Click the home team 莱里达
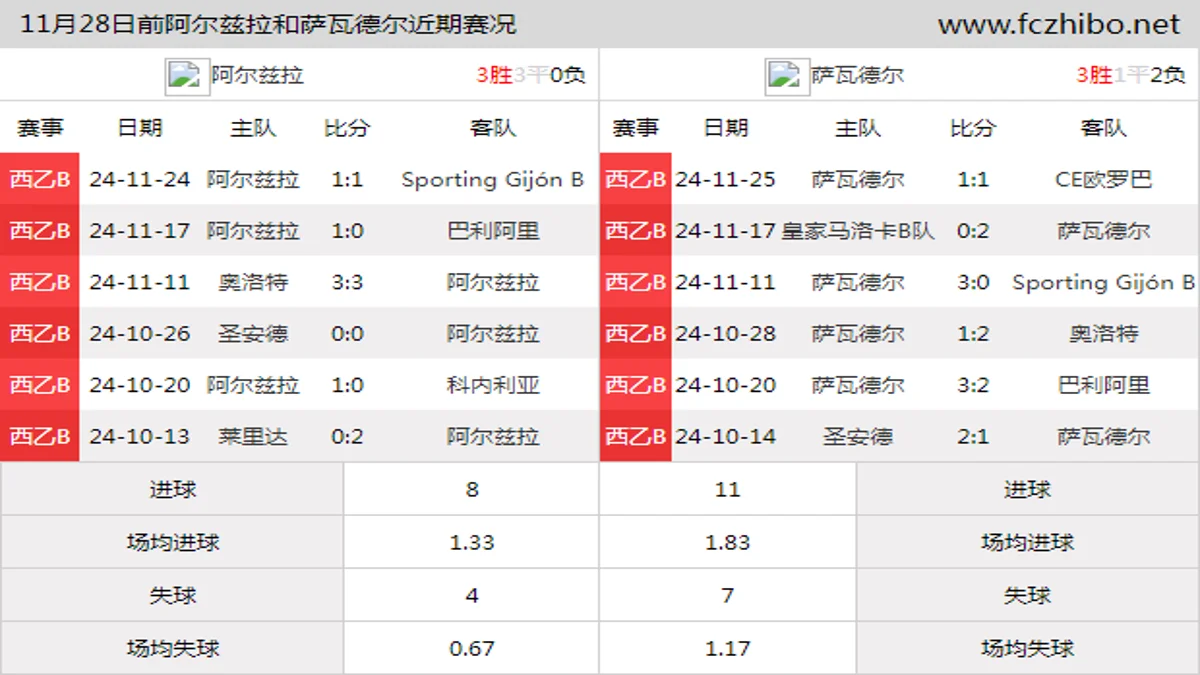 click(x=253, y=437)
